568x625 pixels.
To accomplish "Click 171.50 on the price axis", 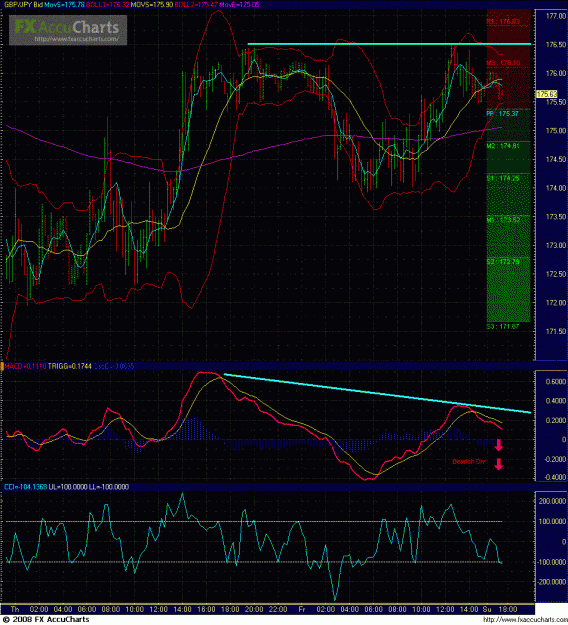I will click(x=556, y=332).
